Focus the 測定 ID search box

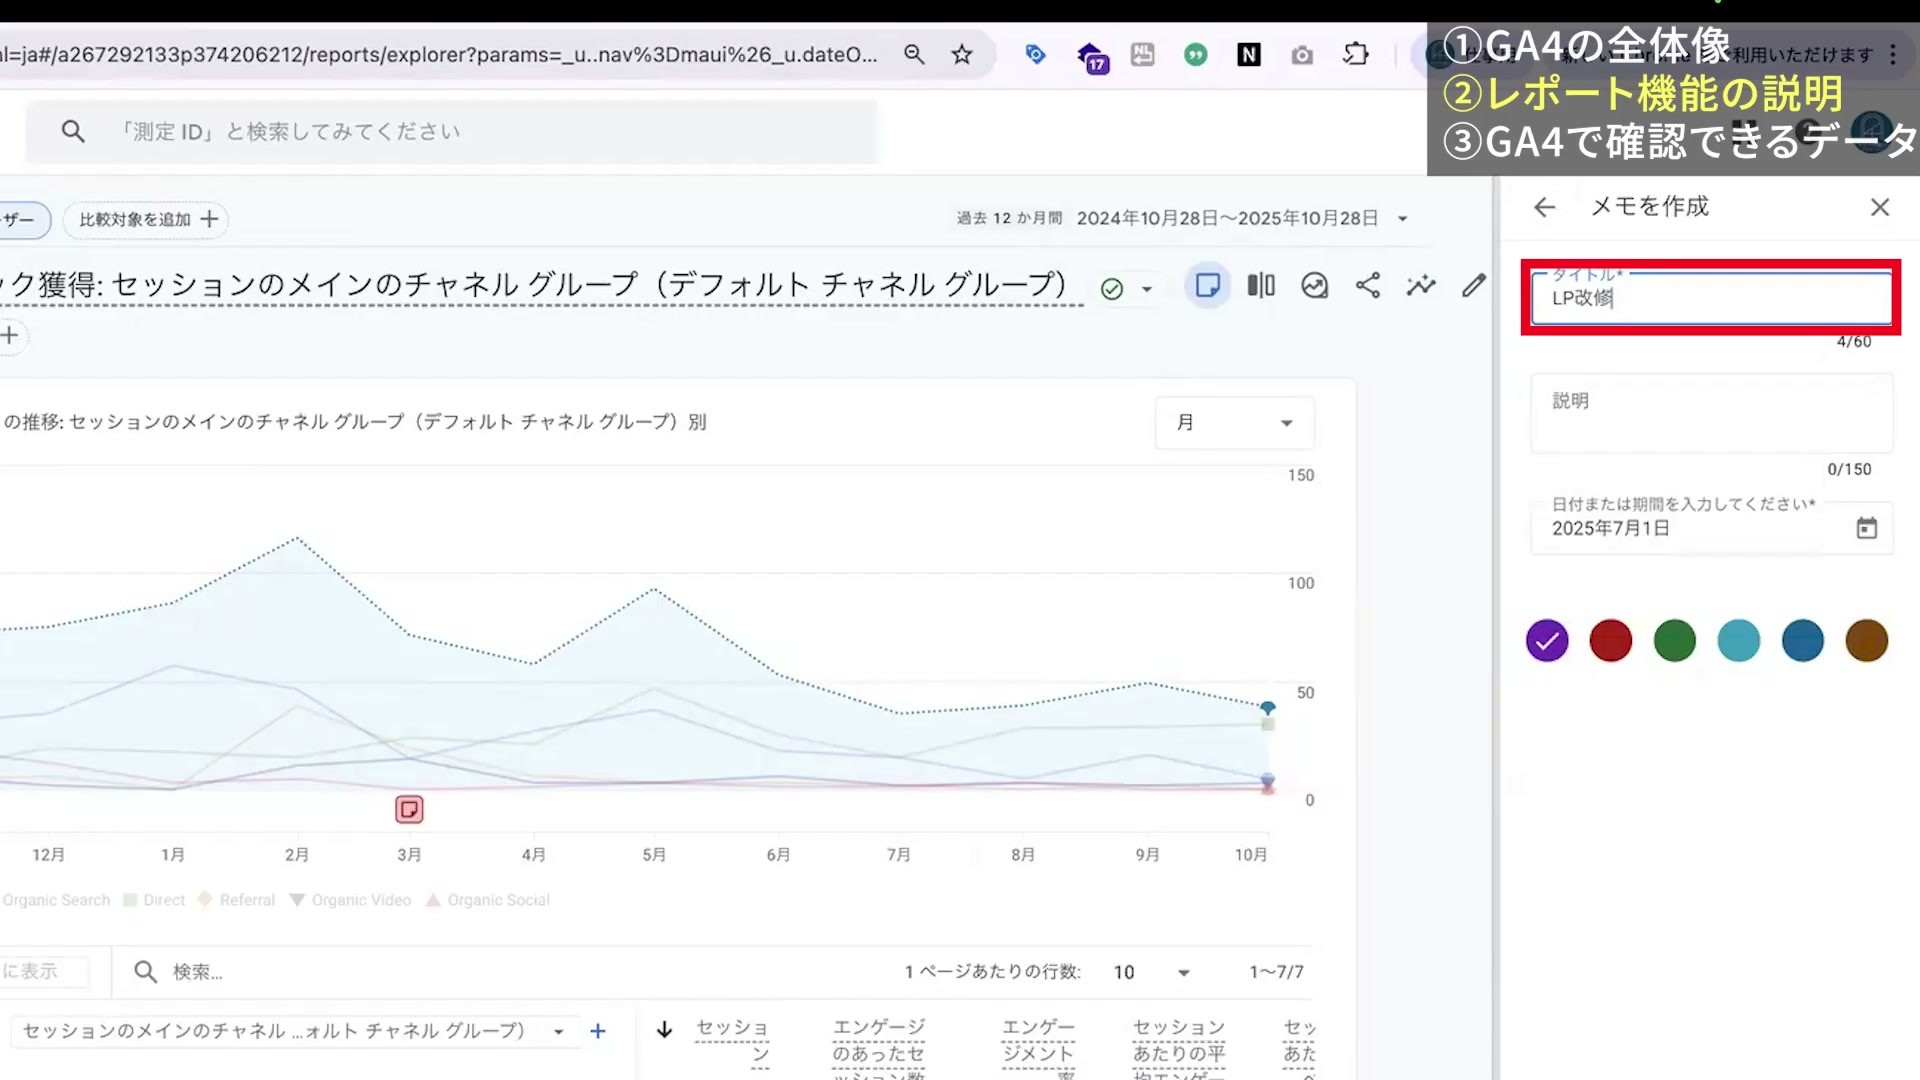coord(452,131)
